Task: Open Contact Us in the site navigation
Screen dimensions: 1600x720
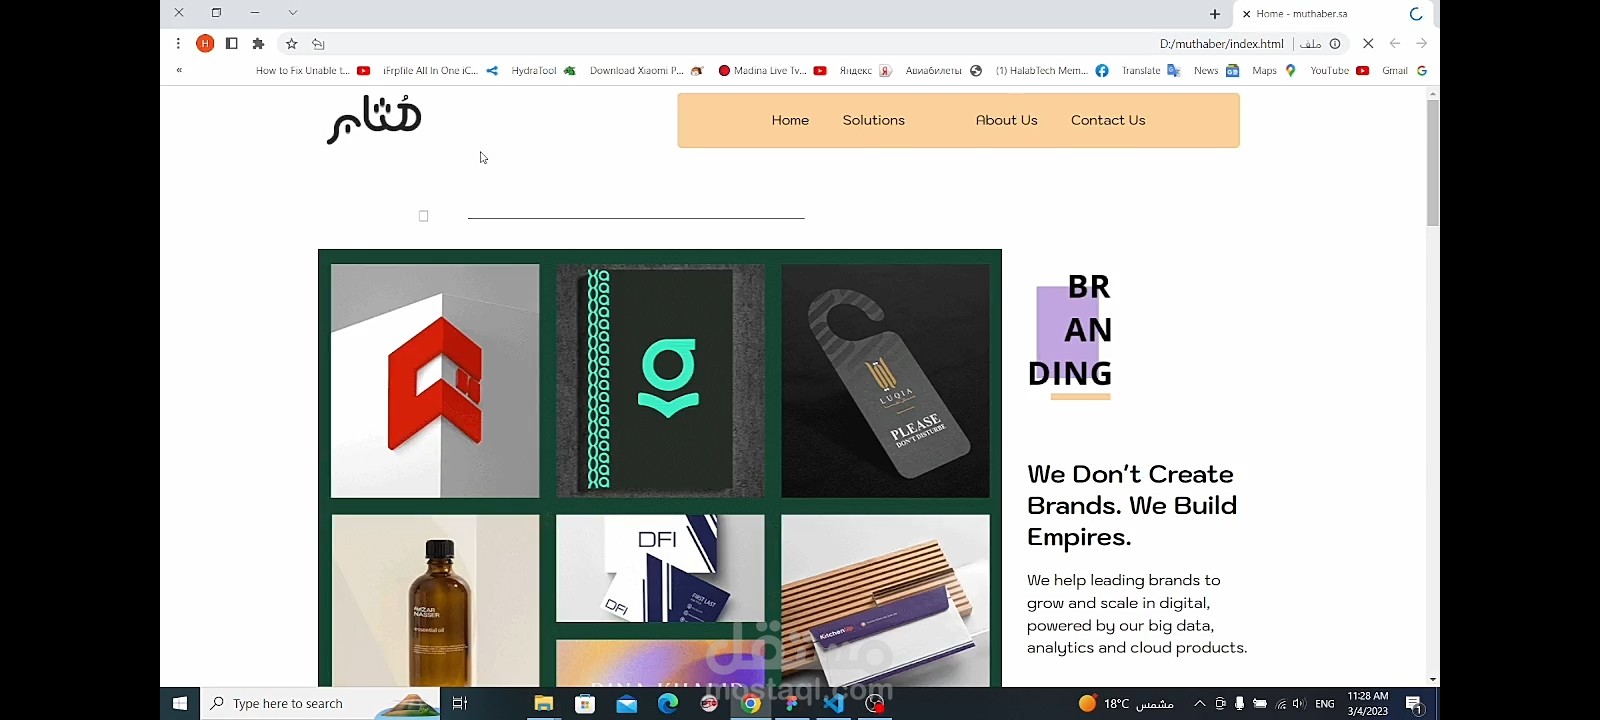Action: (x=1108, y=120)
